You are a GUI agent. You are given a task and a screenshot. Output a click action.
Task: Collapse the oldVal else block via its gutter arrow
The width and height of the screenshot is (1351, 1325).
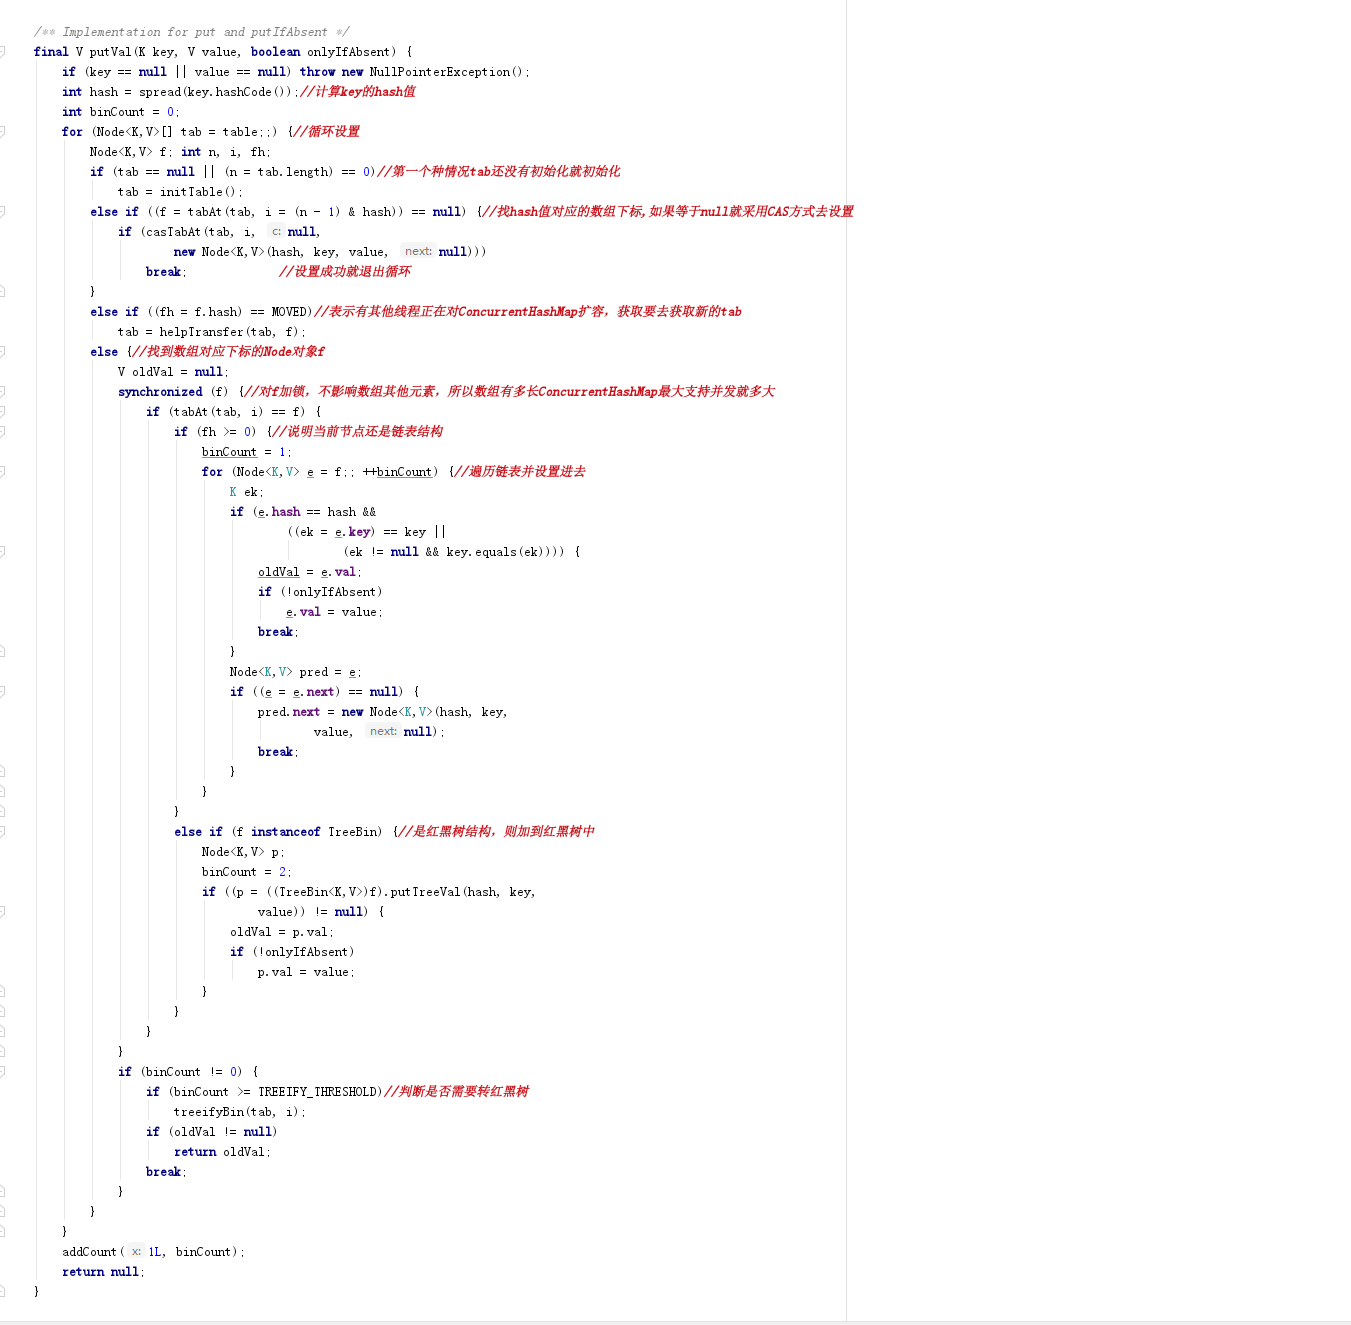coord(3,351)
